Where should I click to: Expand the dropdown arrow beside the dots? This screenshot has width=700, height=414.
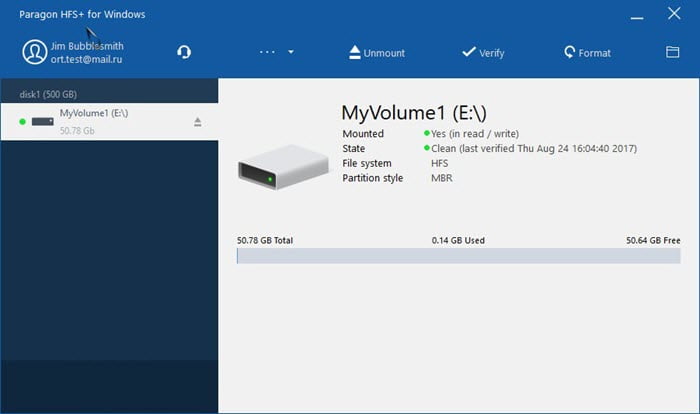(291, 52)
